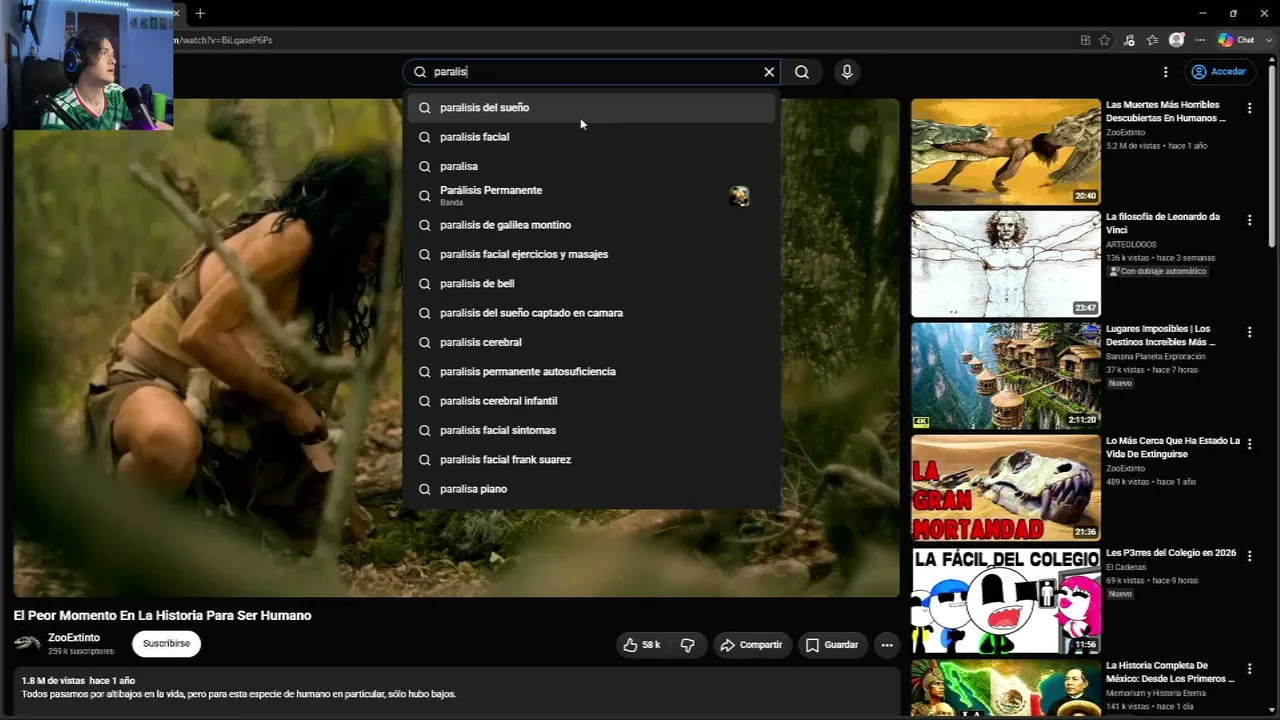Open title "La filosofía de Leonardo da Vinci"

pos(1163,223)
